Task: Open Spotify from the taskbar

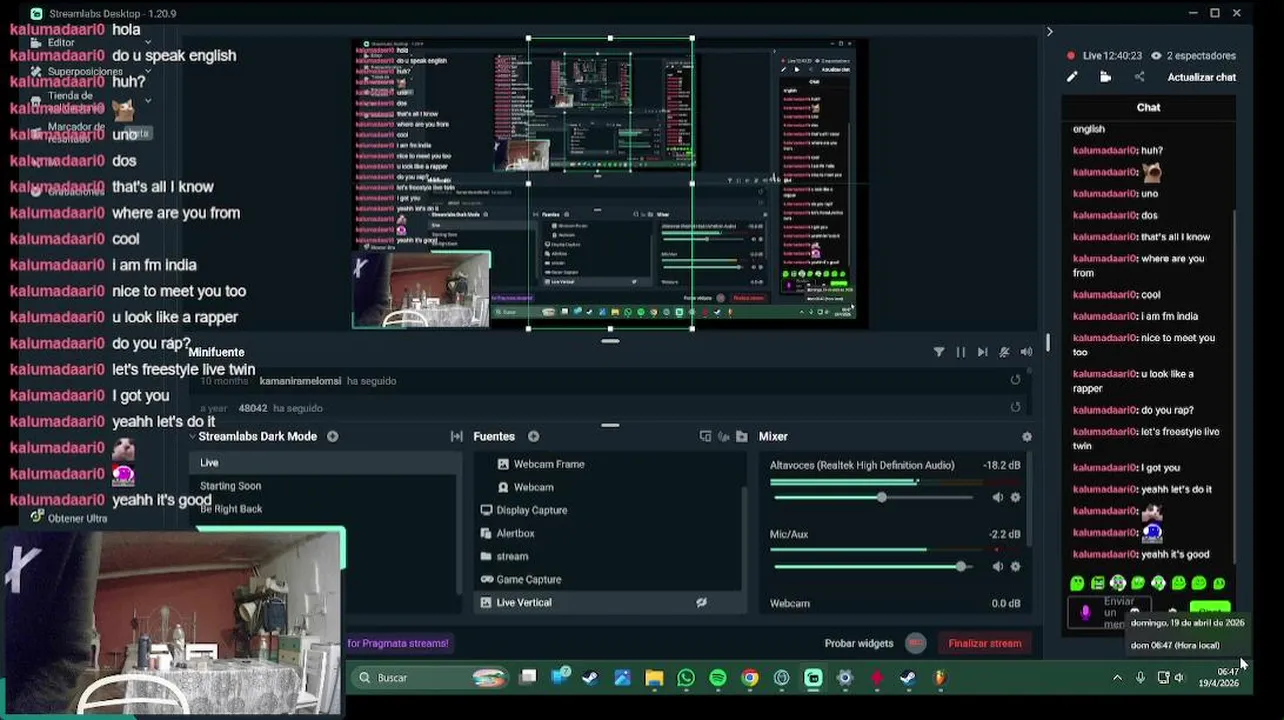Action: (x=718, y=678)
